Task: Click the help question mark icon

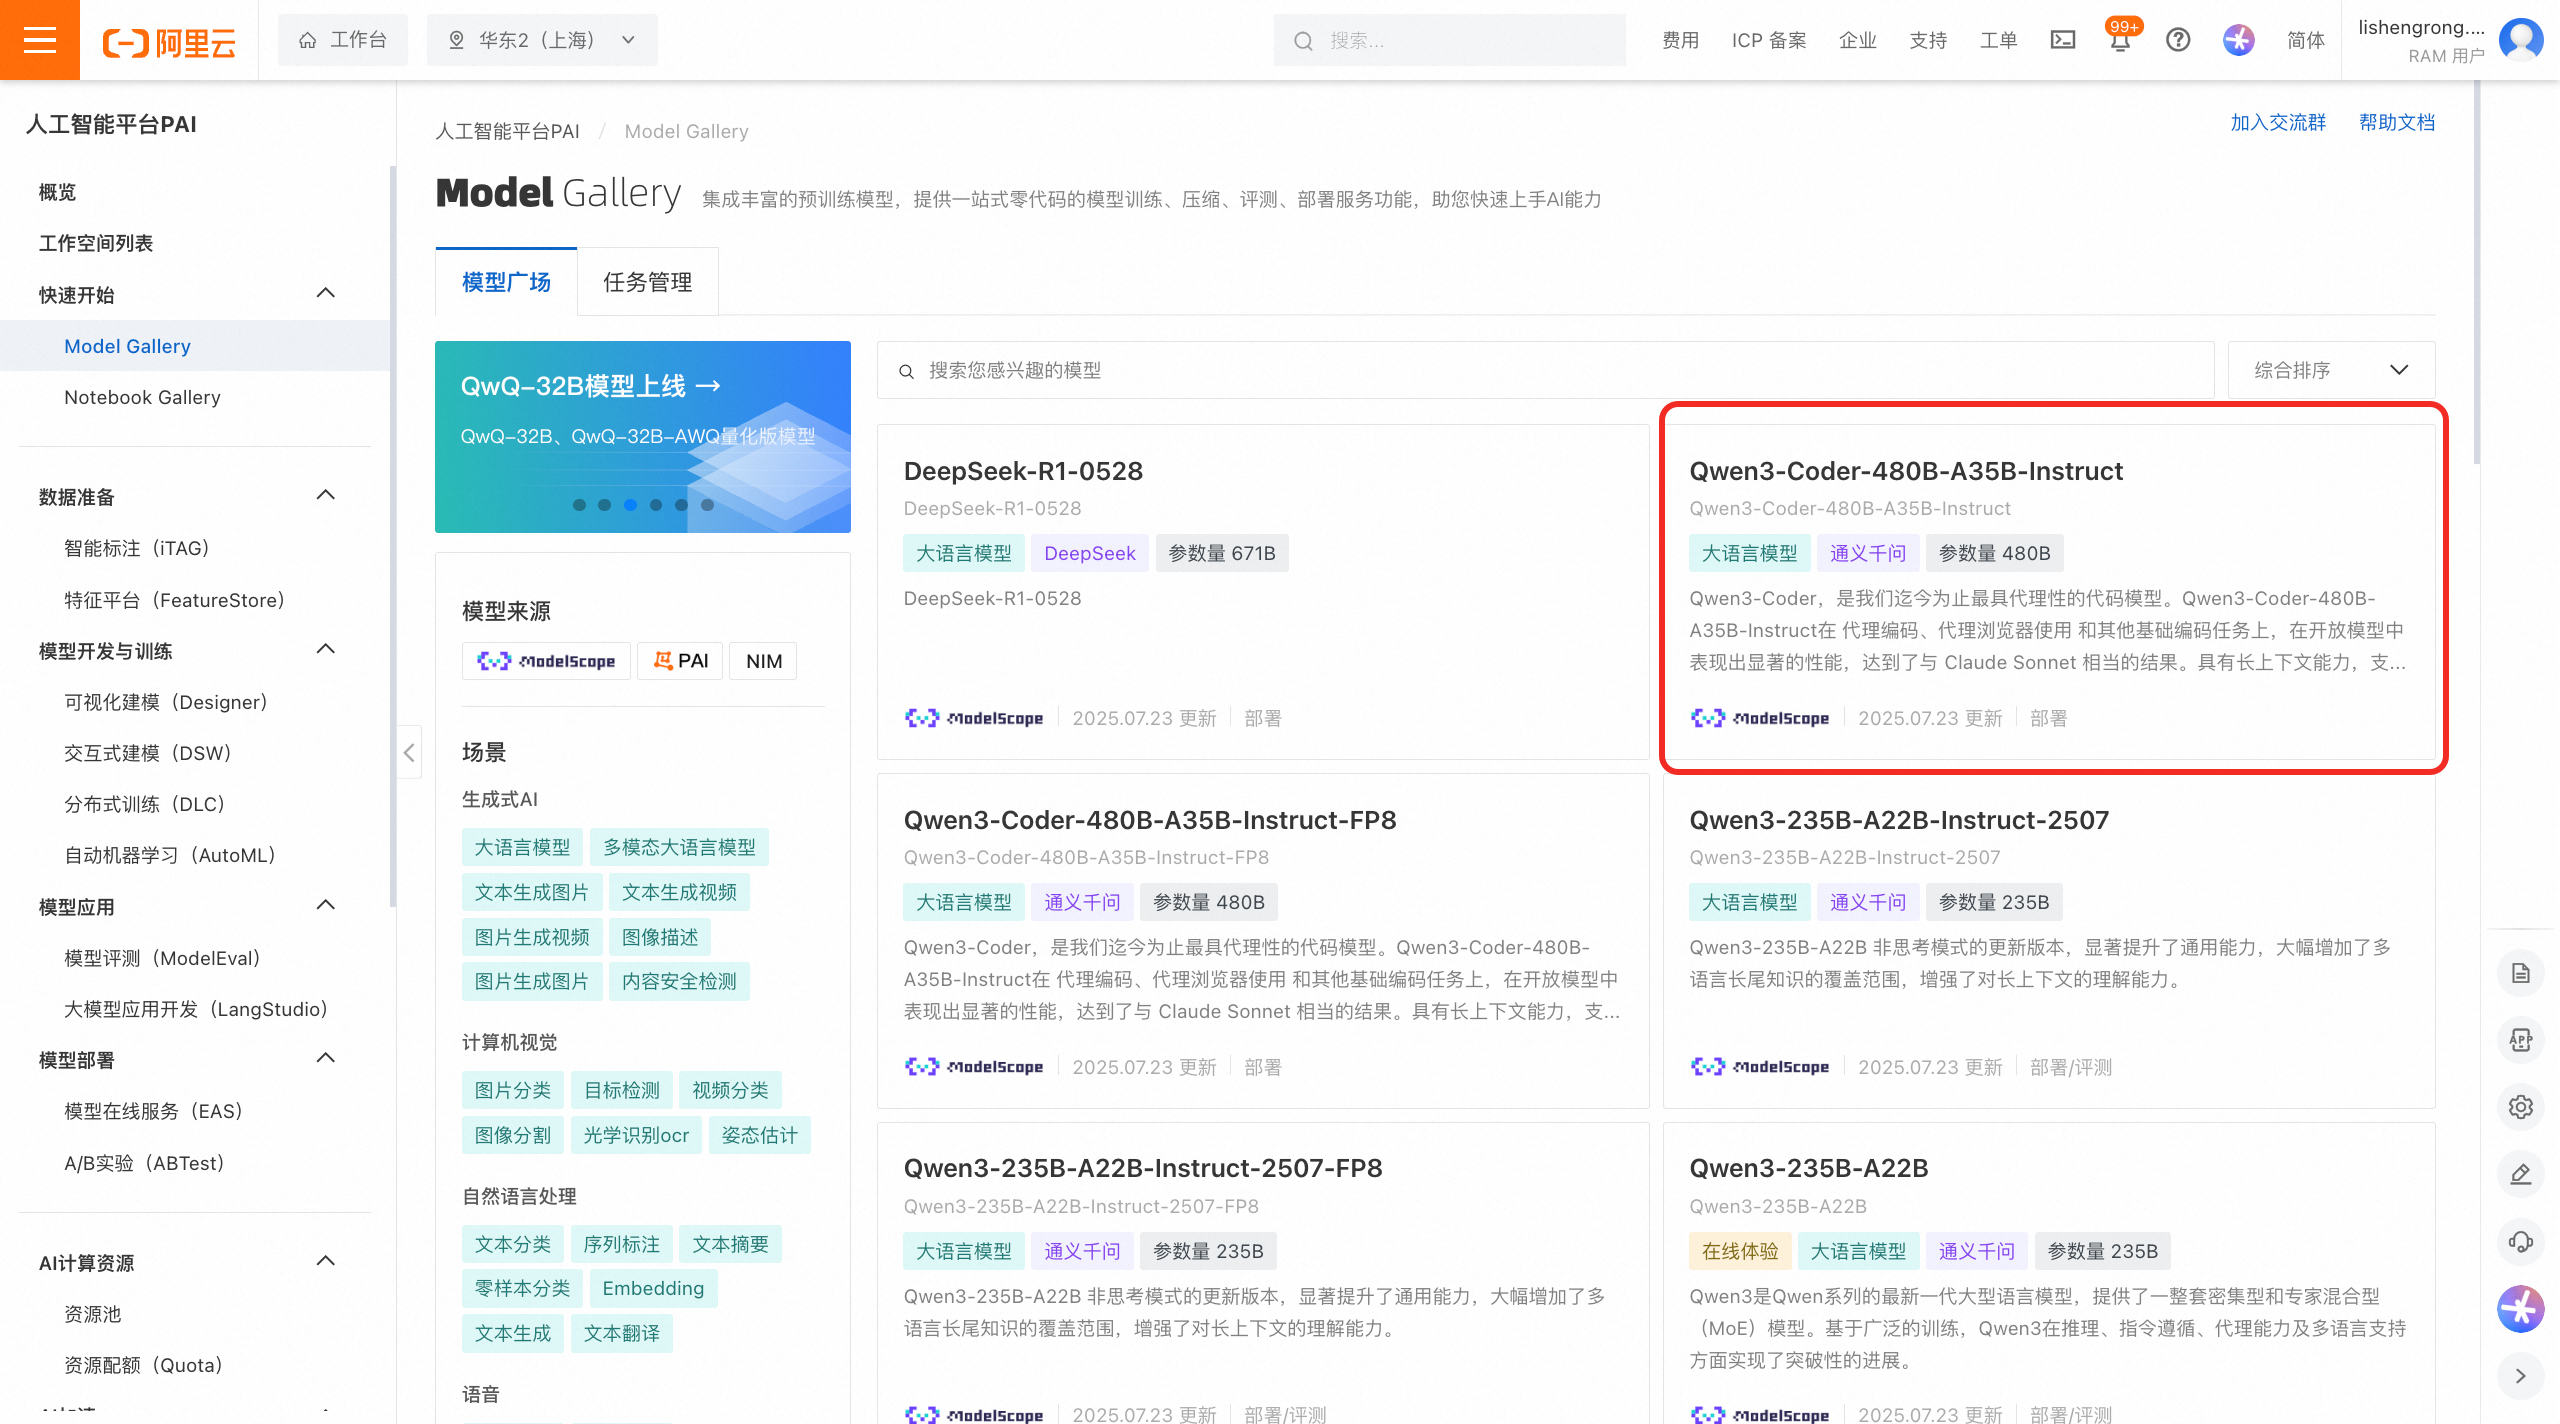Action: pyautogui.click(x=2178, y=40)
